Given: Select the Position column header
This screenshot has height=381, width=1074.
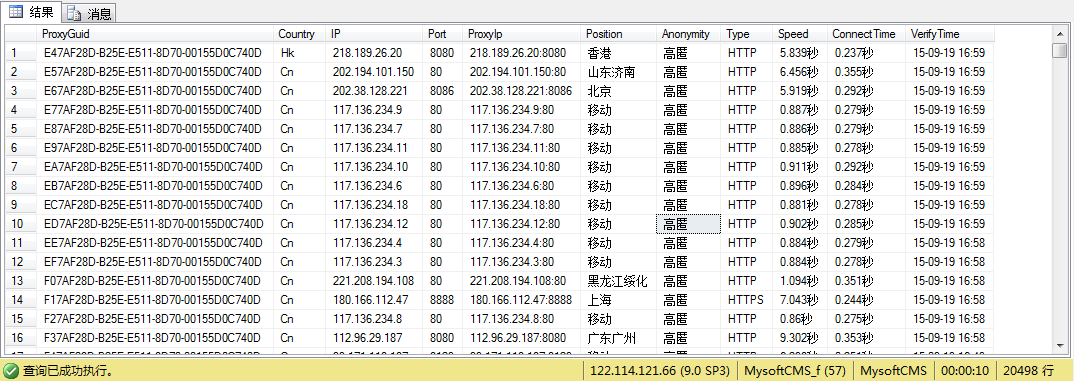Looking at the screenshot, I should (x=619, y=34).
